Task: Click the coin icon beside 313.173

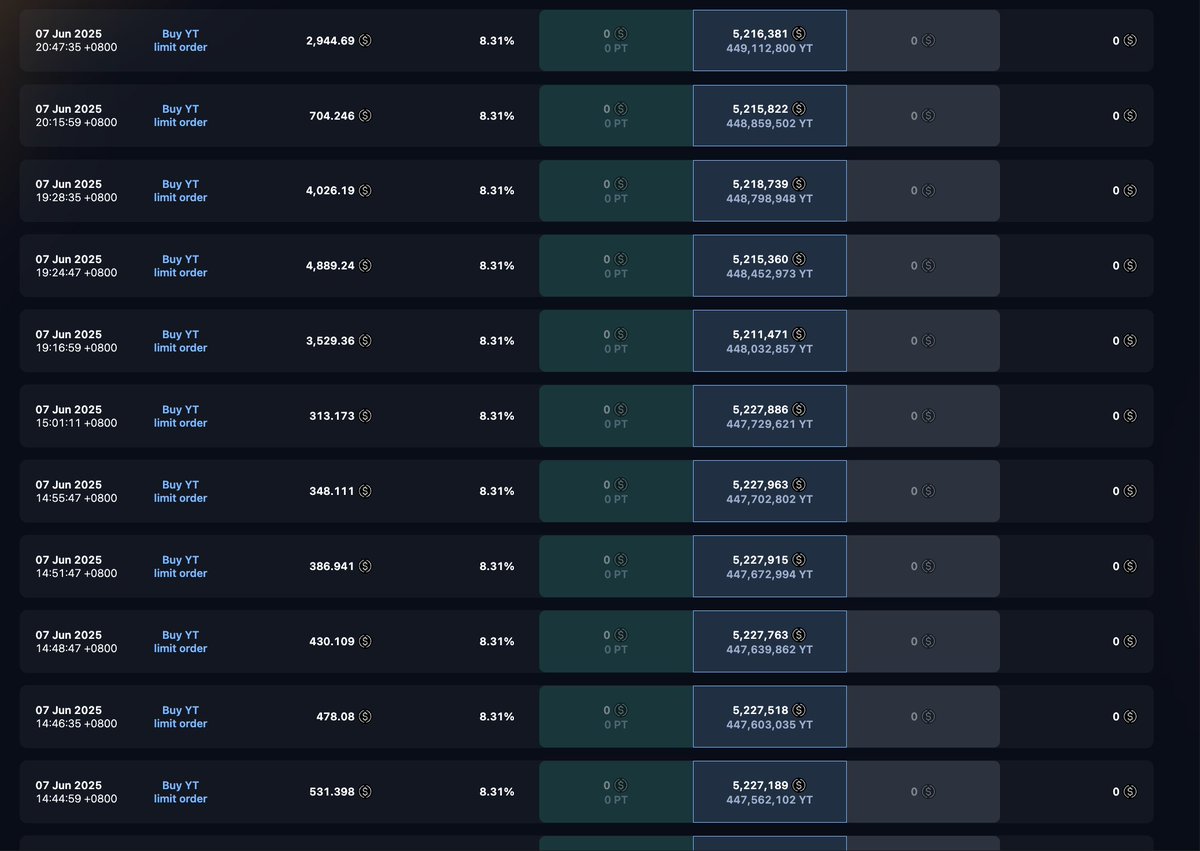Action: 365,415
